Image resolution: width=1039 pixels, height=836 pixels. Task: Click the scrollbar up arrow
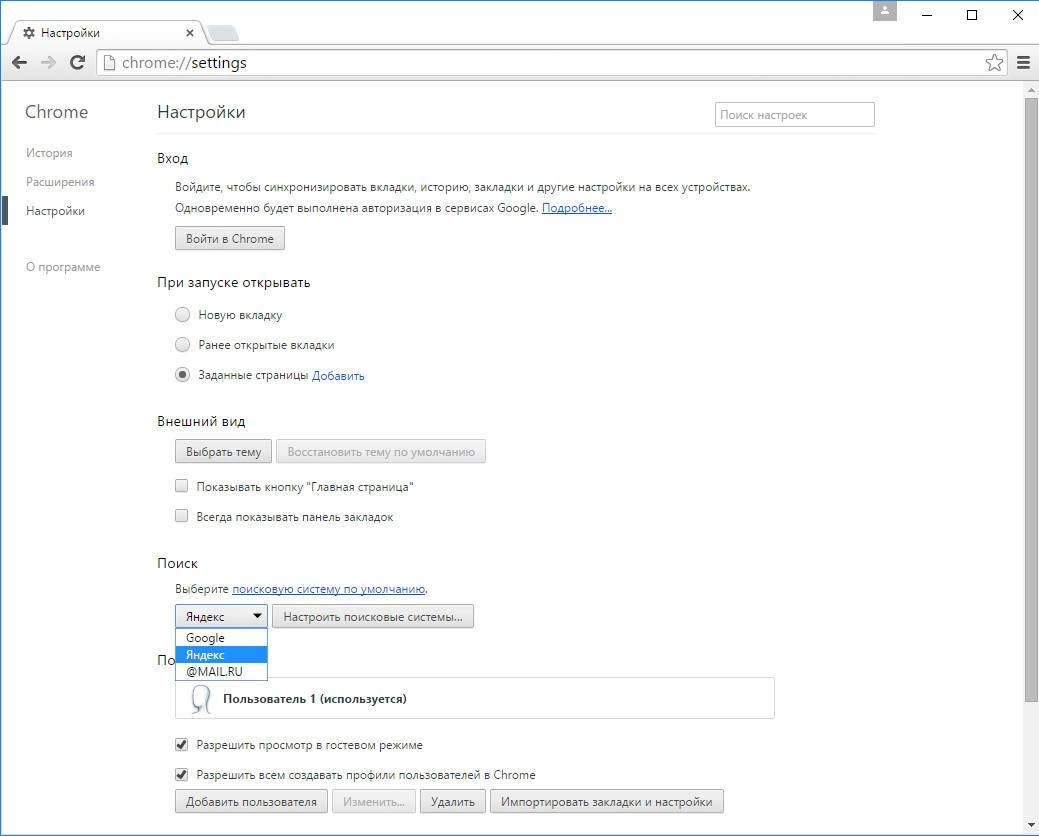point(1031,89)
